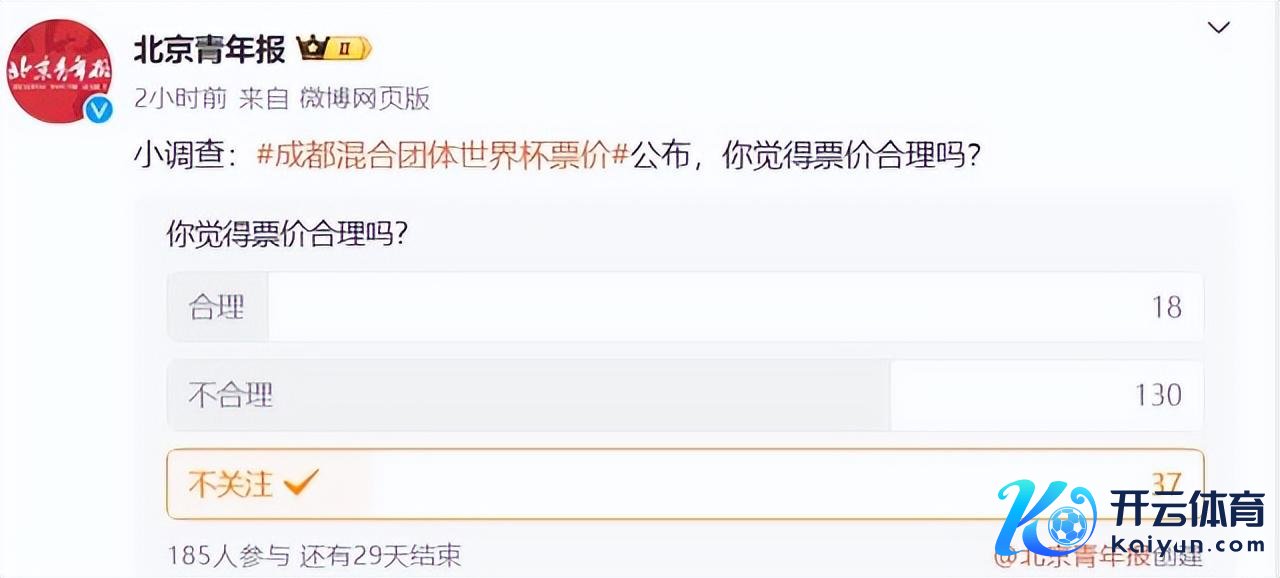The image size is (1280, 578).
Task: Open the #成都混合团体世界杯票价# hashtag topic
Action: tap(442, 157)
